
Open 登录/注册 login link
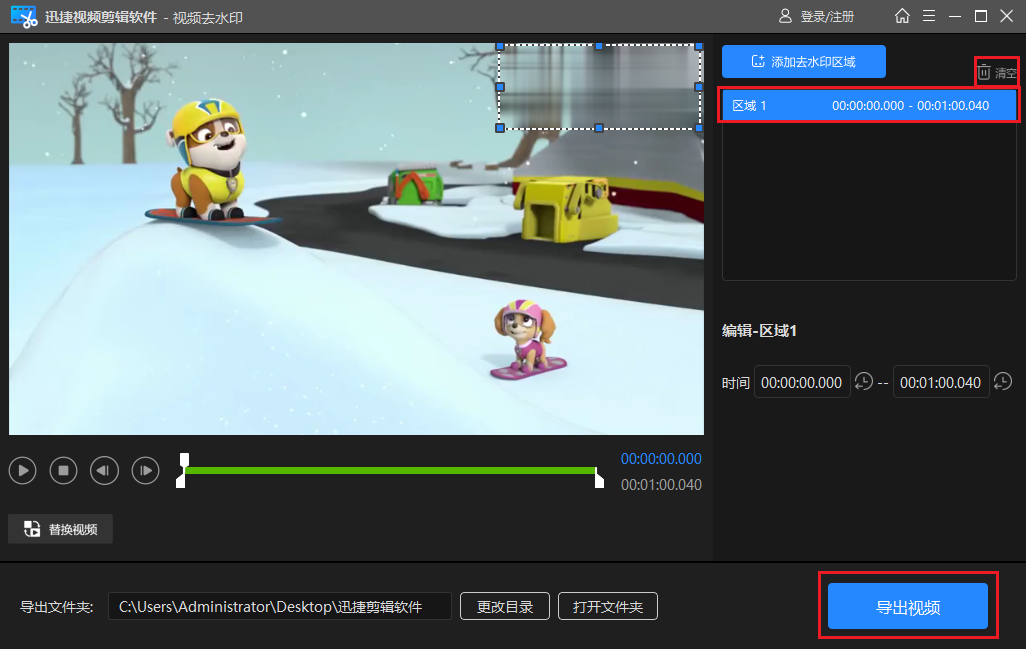(817, 16)
